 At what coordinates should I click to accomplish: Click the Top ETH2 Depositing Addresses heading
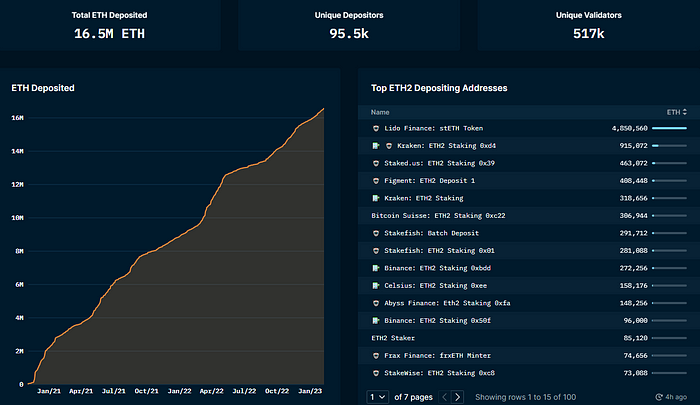(439, 88)
